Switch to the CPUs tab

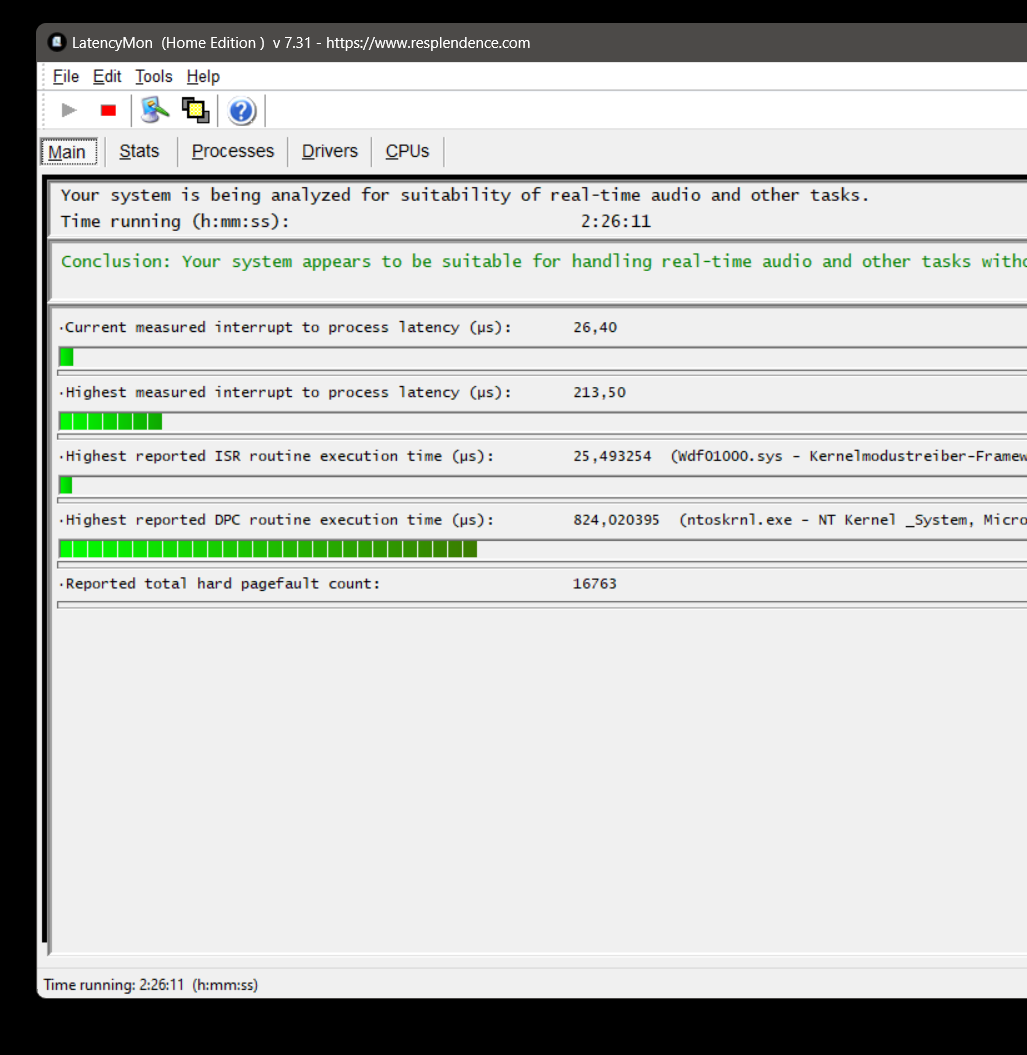407,151
